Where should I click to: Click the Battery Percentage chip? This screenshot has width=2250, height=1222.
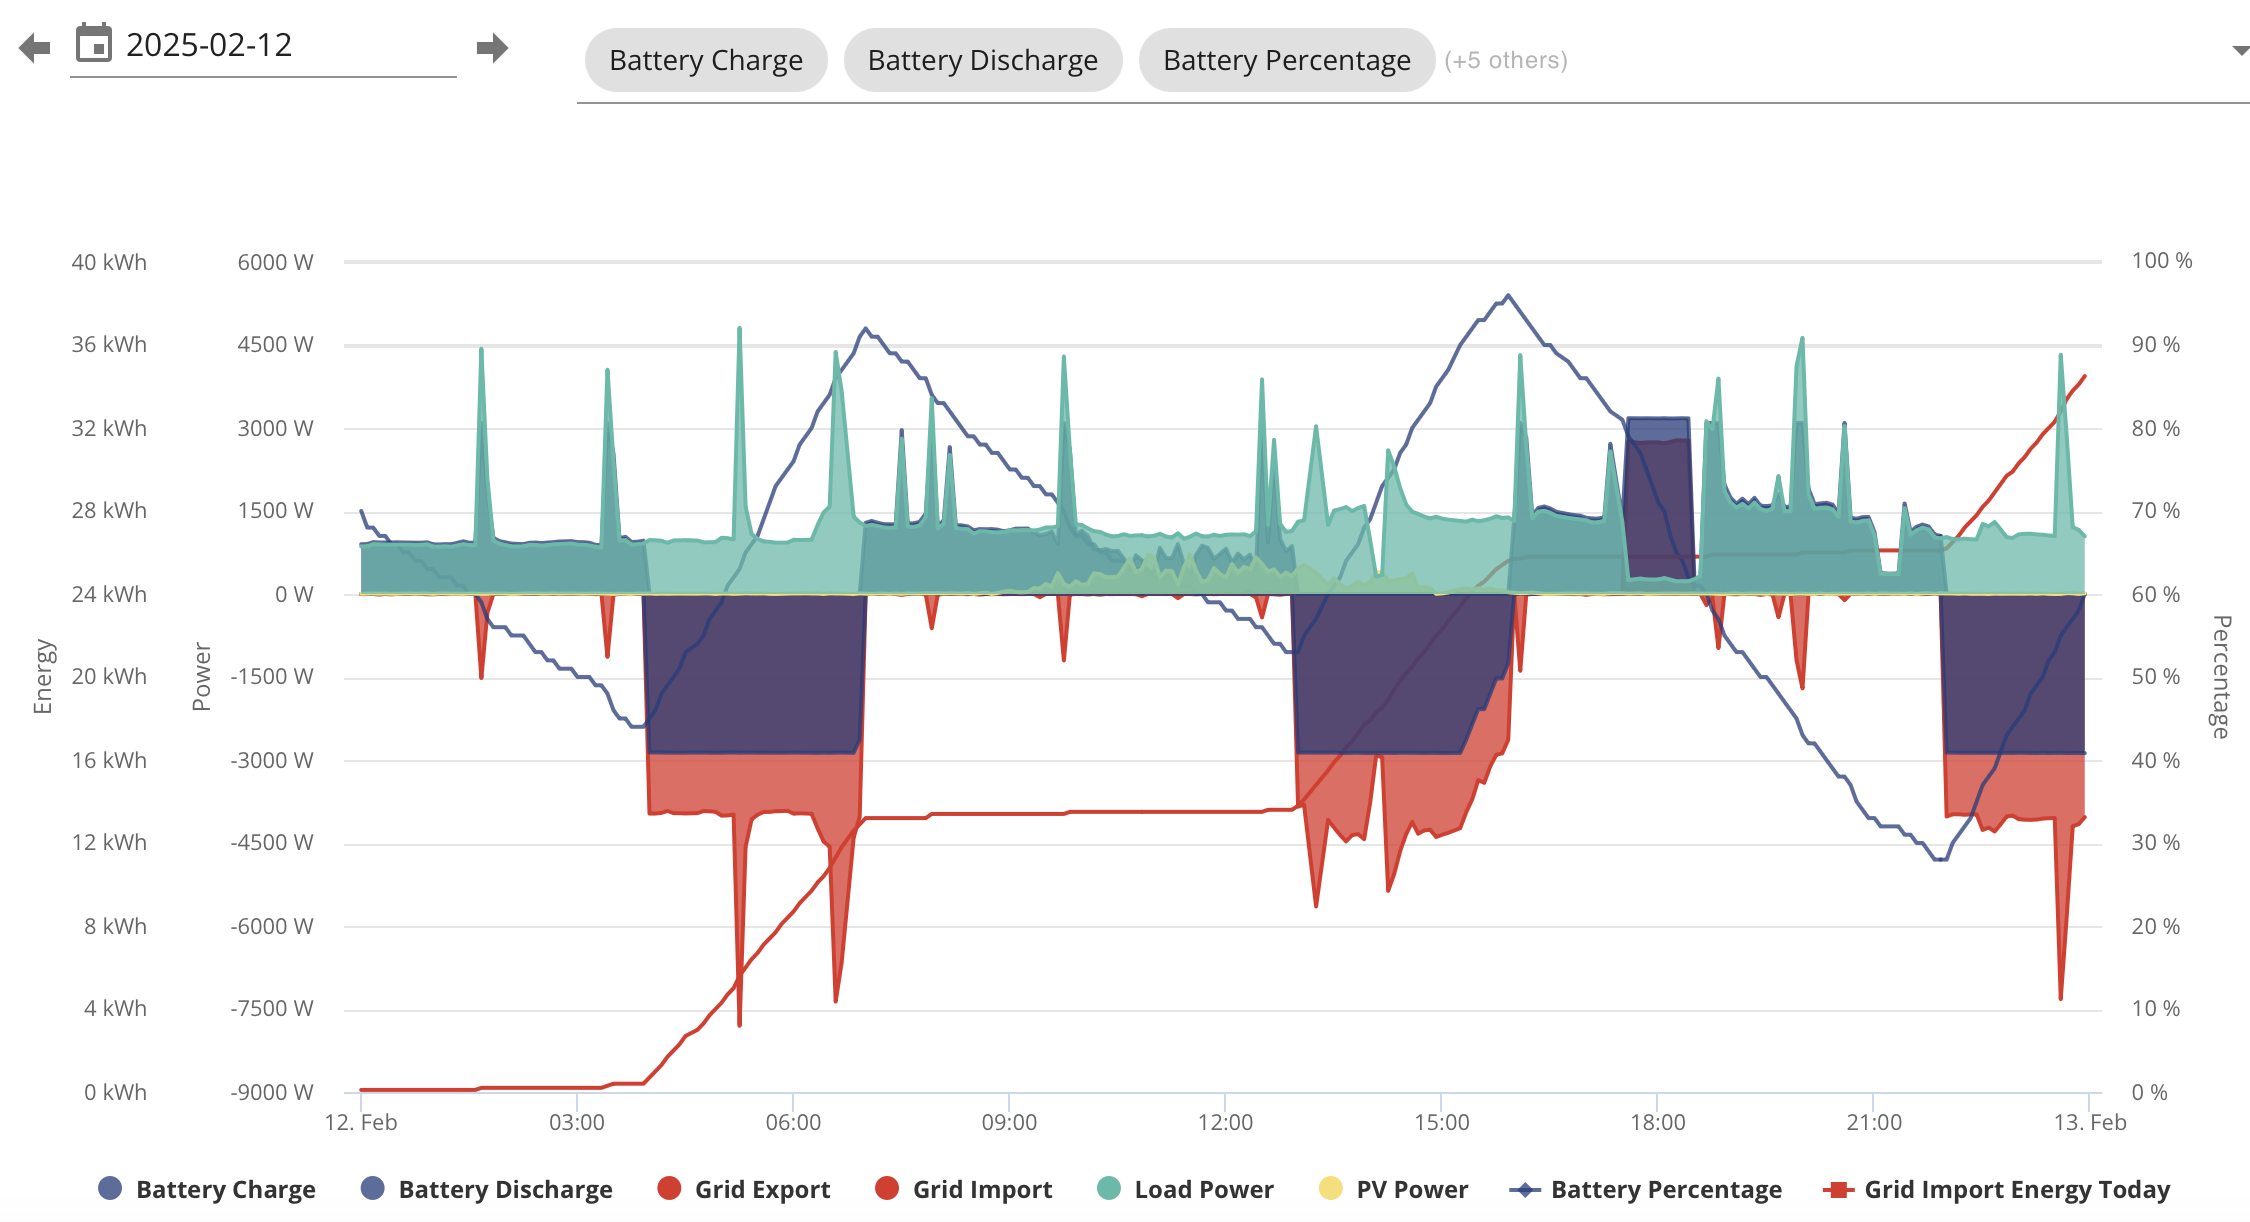coord(1287,60)
